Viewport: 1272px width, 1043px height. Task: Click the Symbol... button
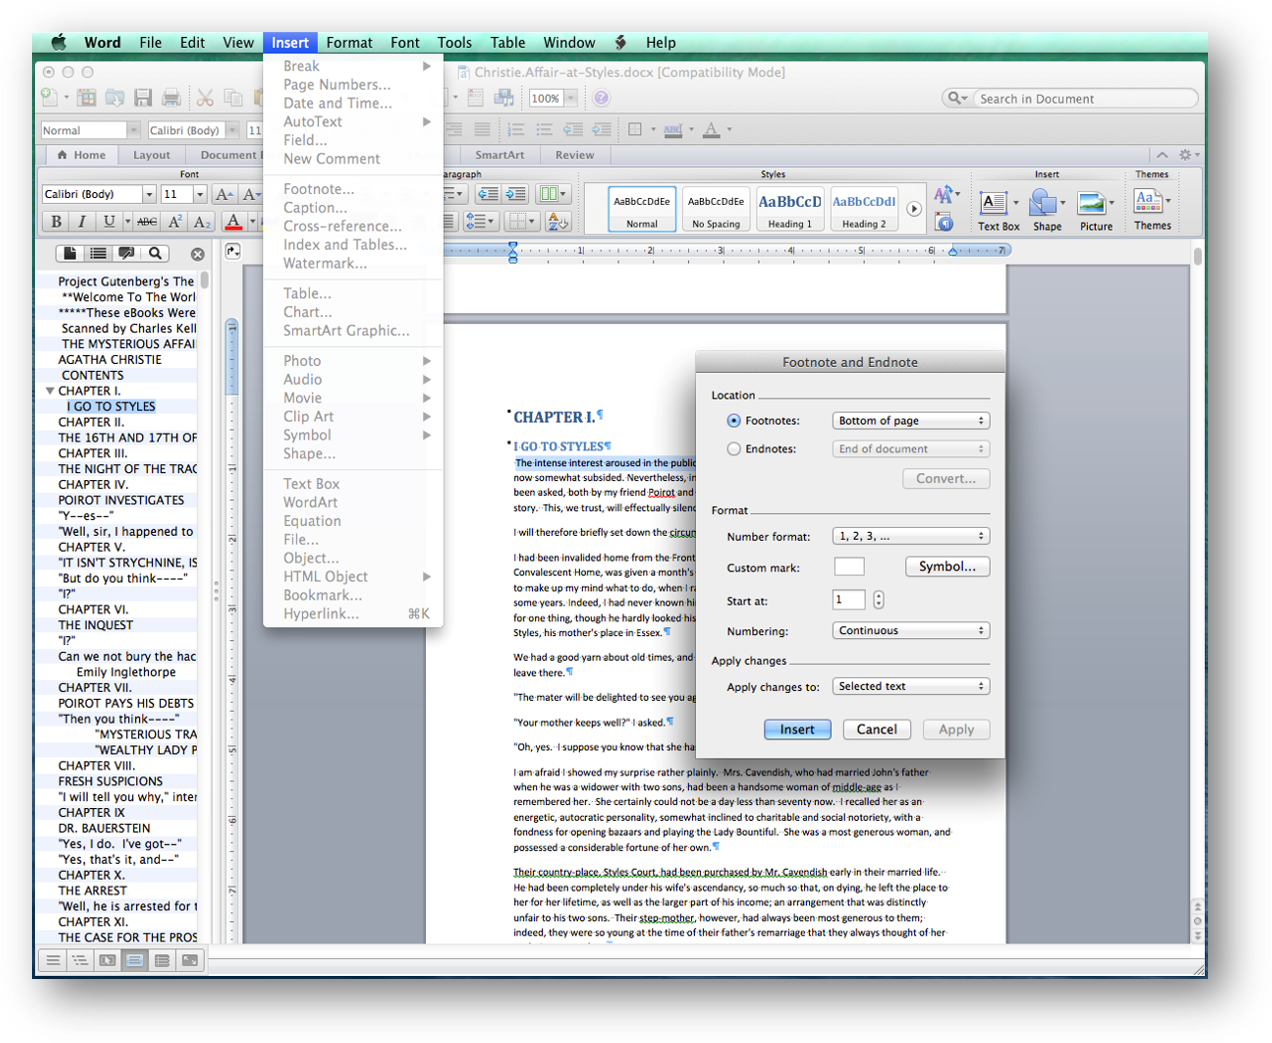click(x=947, y=566)
